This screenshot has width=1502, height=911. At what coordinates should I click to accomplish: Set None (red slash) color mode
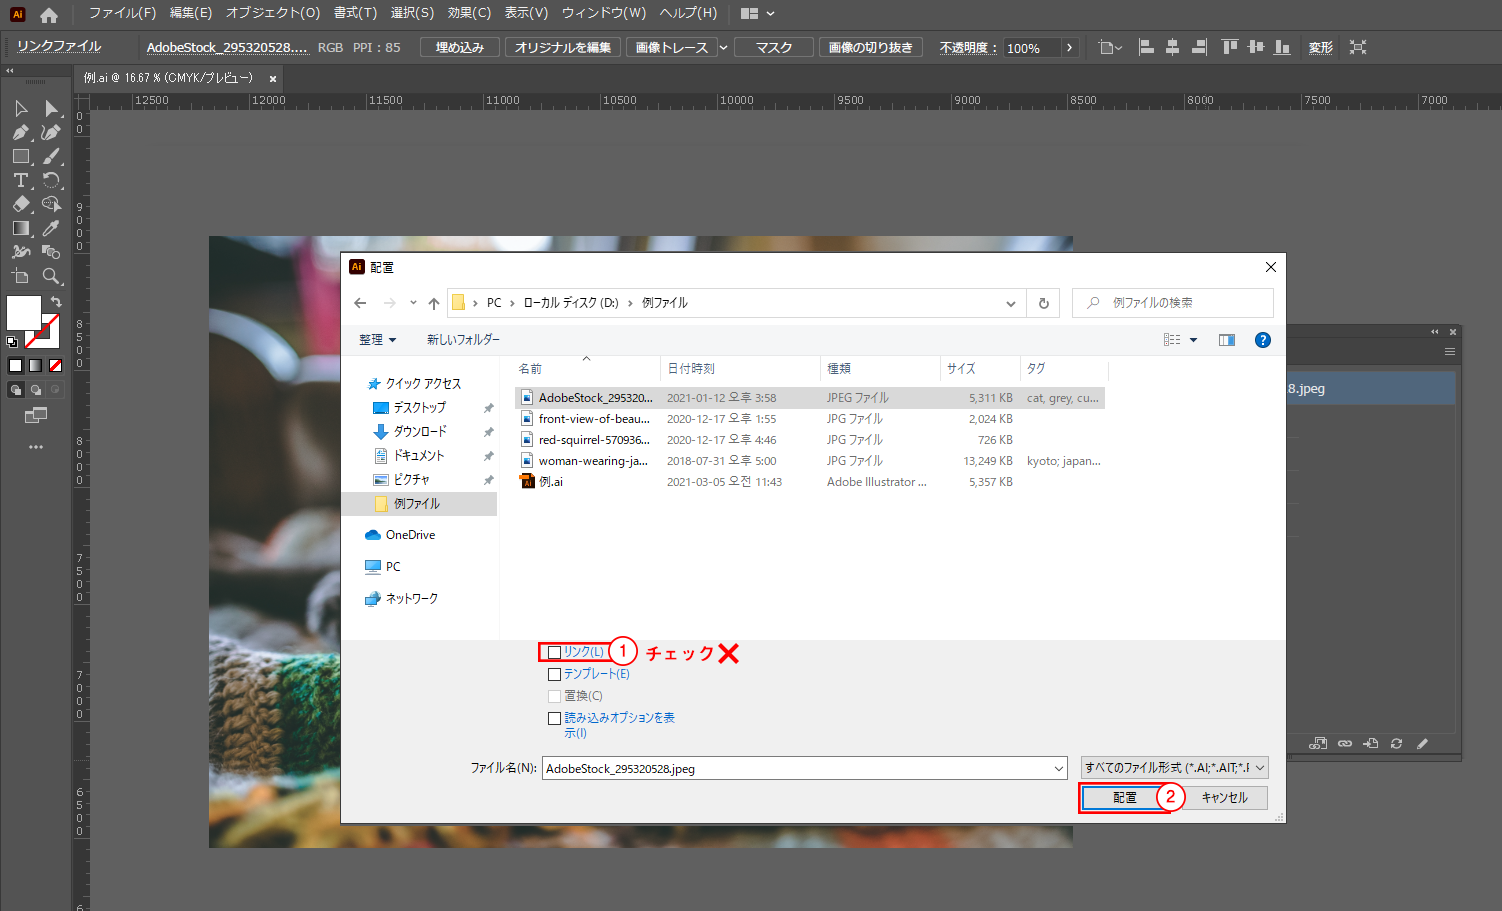pos(56,366)
